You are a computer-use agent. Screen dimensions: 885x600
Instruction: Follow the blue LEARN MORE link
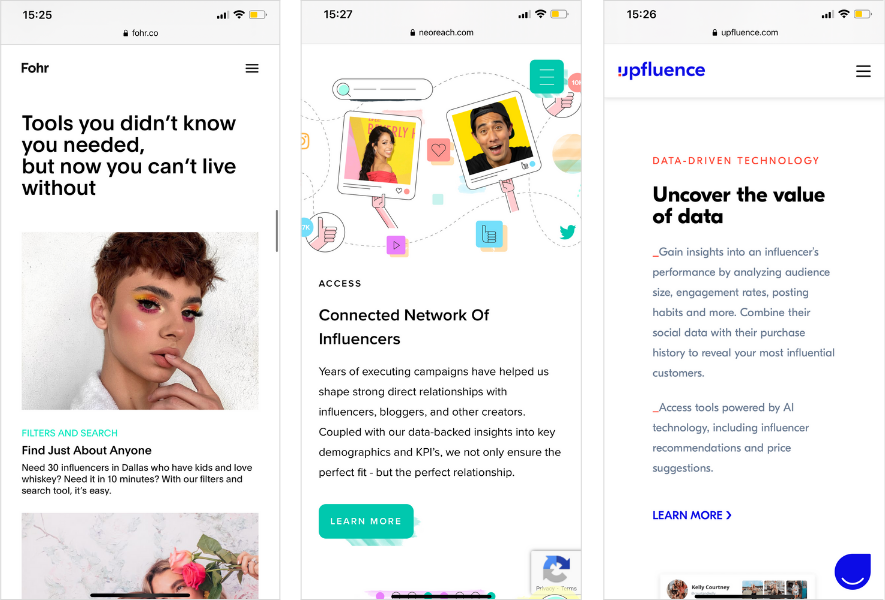tap(691, 515)
